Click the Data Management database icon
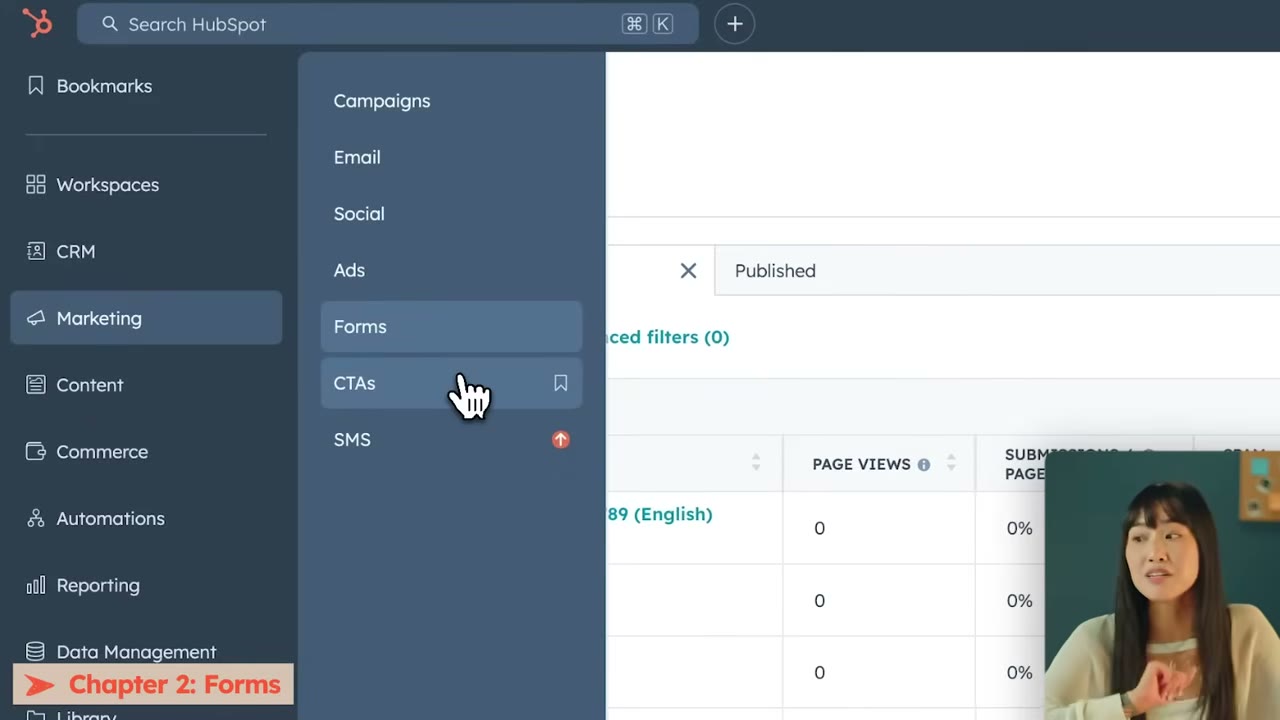1280x720 pixels. [x=36, y=652]
